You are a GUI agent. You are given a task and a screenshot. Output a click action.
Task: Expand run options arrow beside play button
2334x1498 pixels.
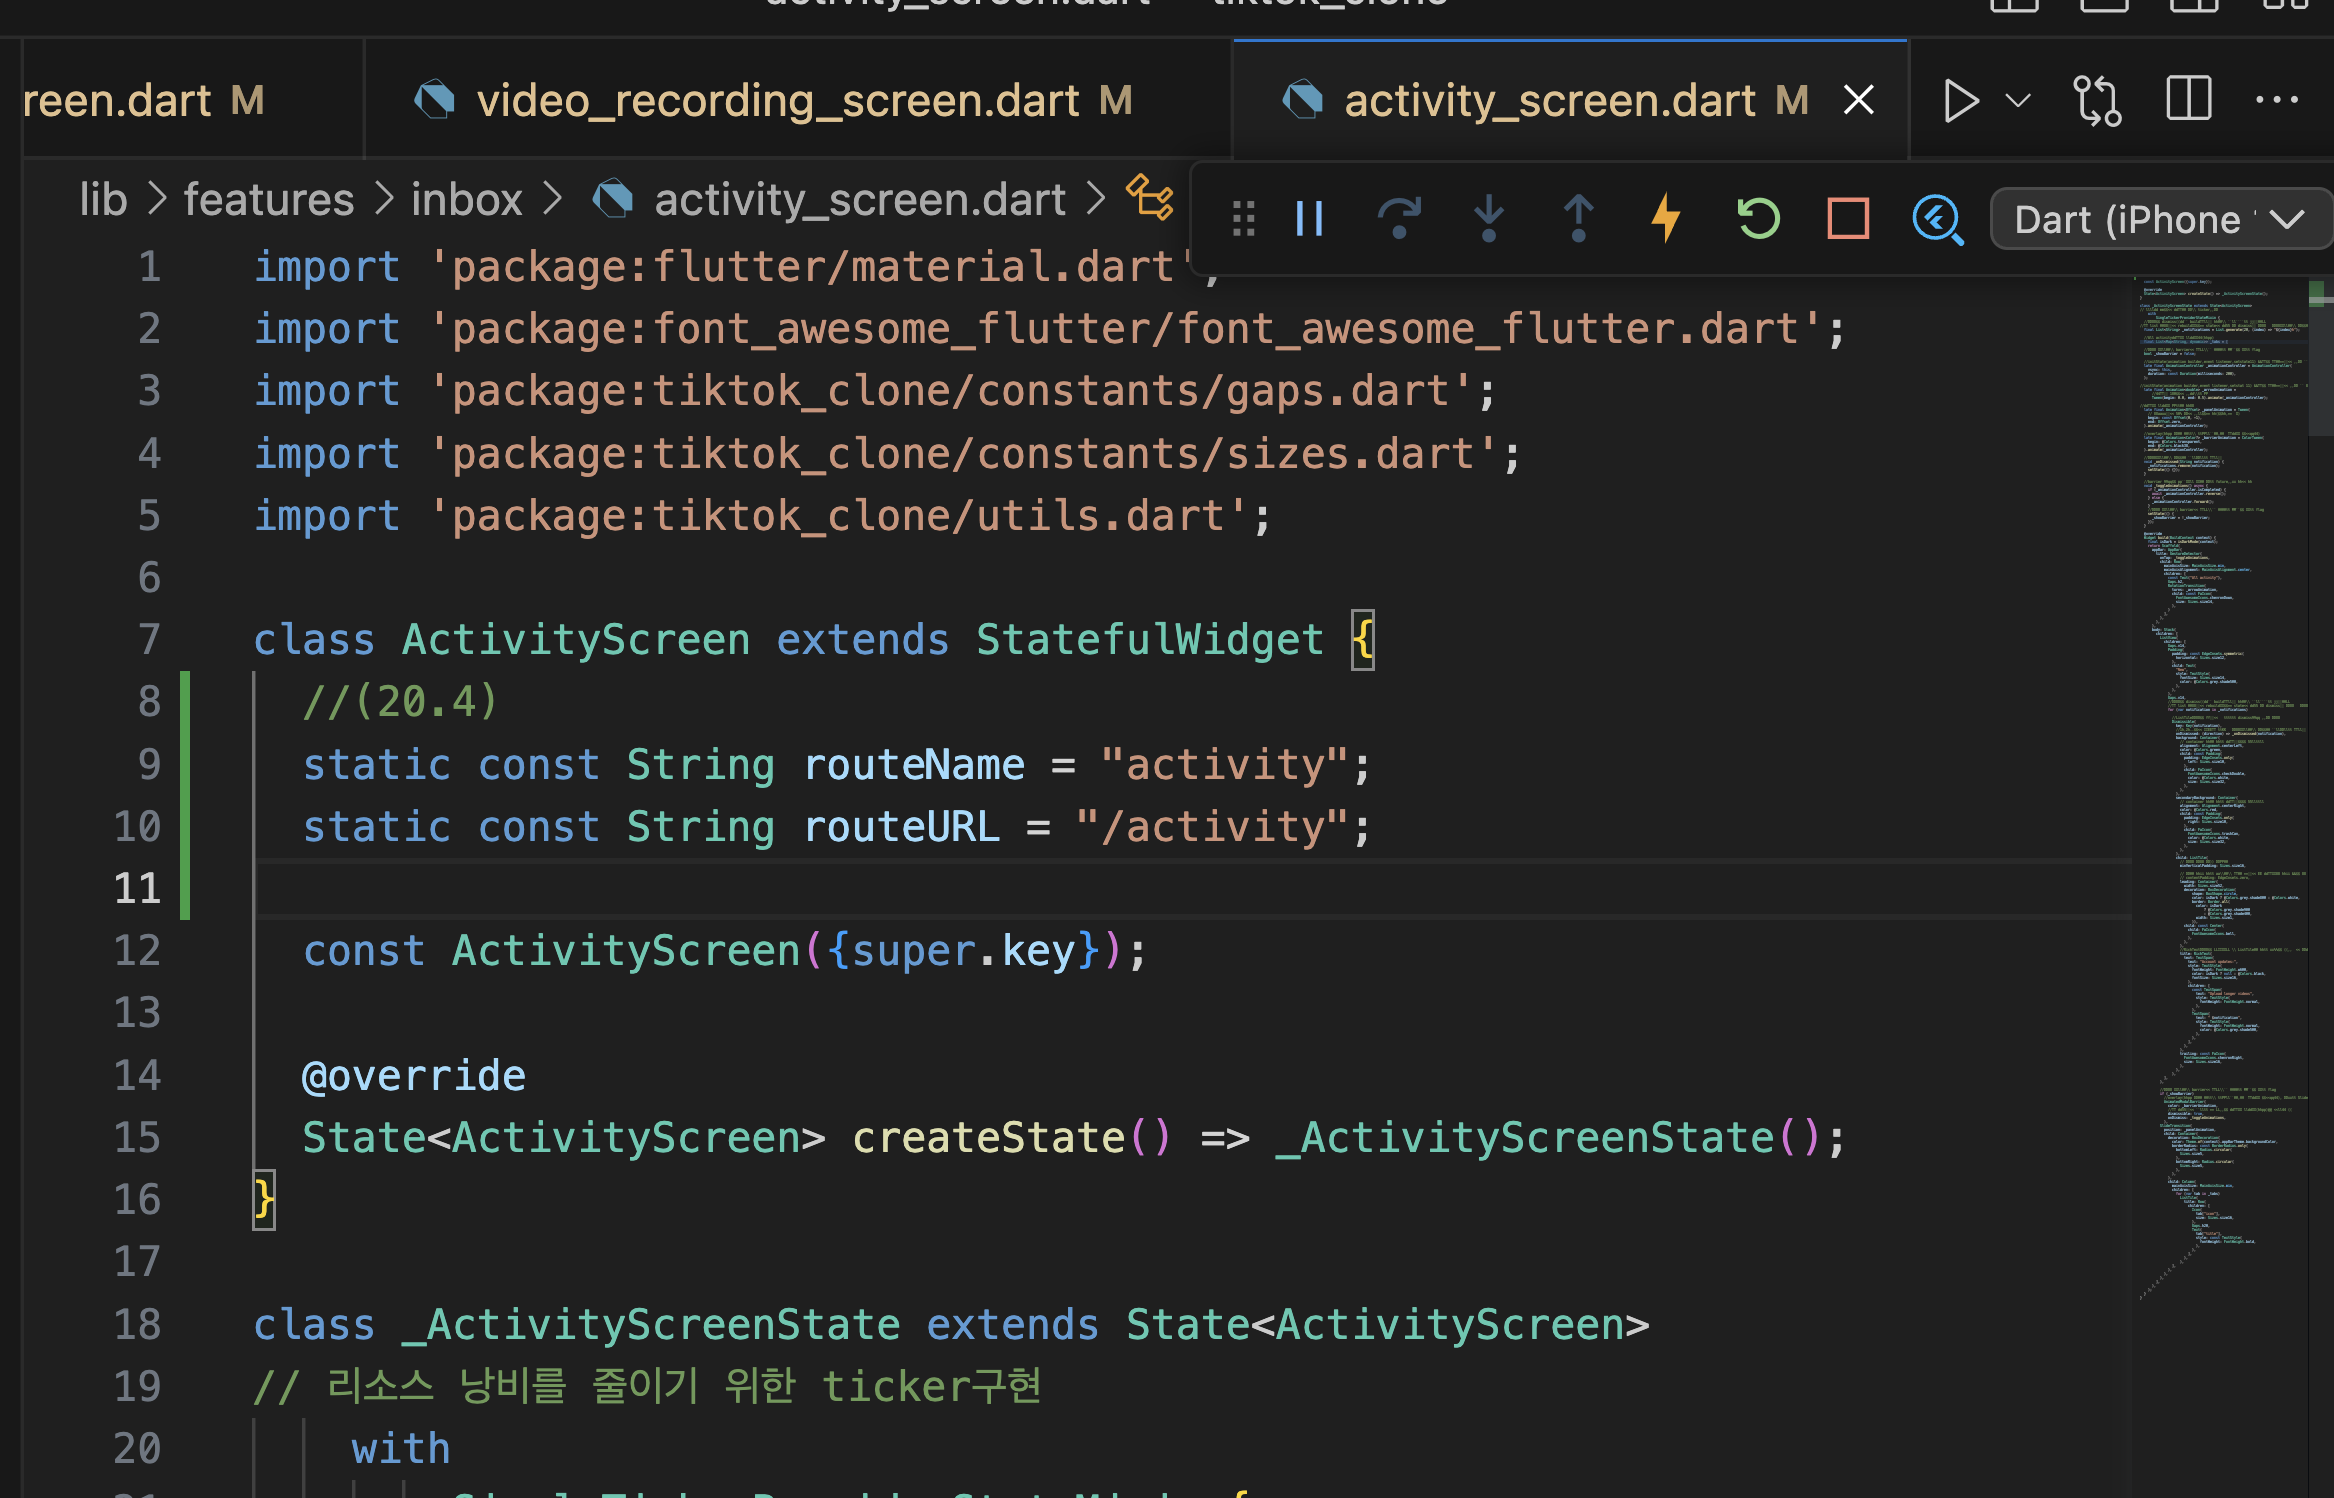click(x=2019, y=101)
